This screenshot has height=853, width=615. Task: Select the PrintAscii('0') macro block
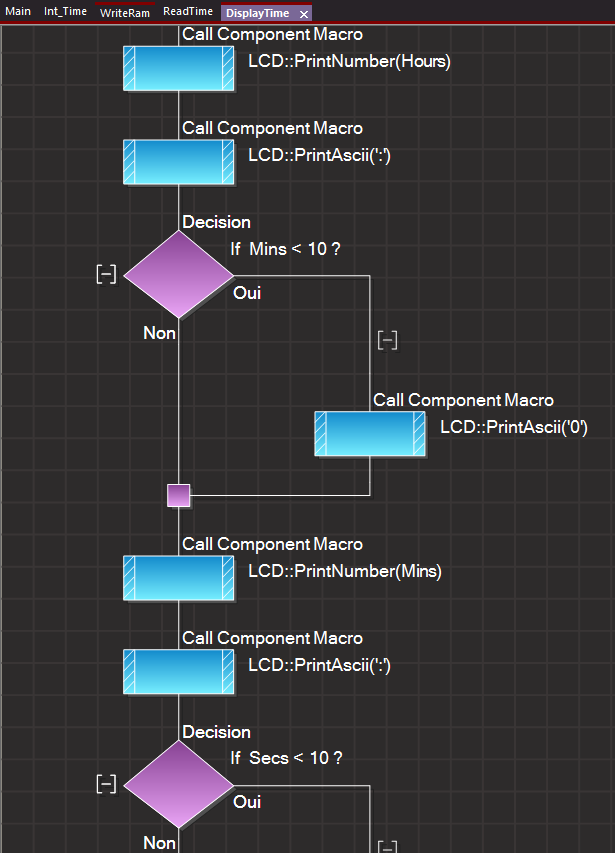[x=370, y=434]
